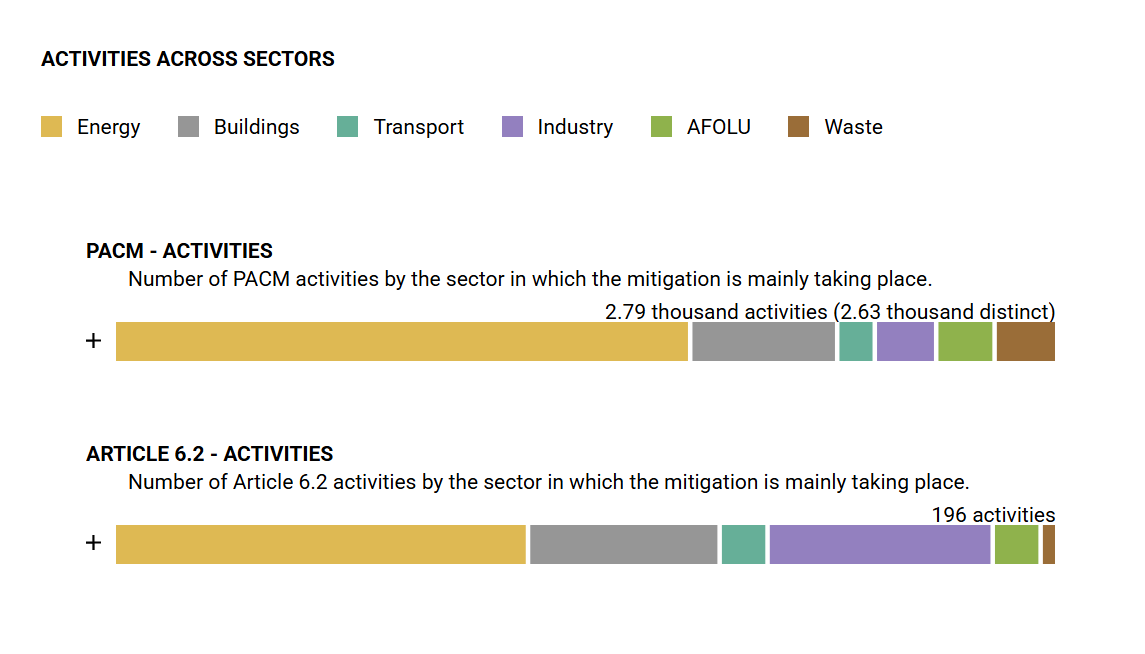The image size is (1145, 654).
Task: Expand the PACM activities plus icon
Action: 93,341
